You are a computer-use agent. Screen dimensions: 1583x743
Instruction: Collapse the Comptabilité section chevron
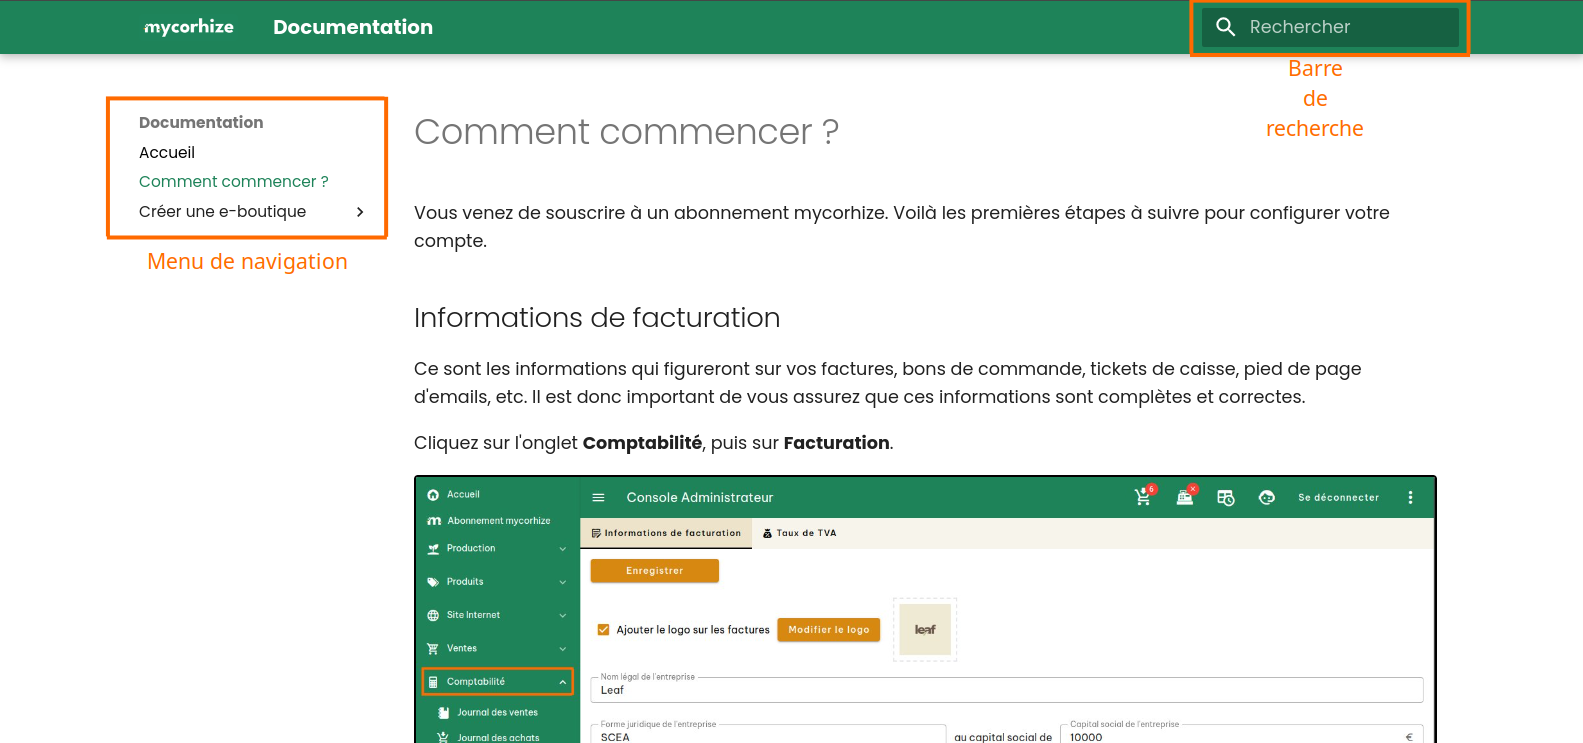(x=563, y=682)
